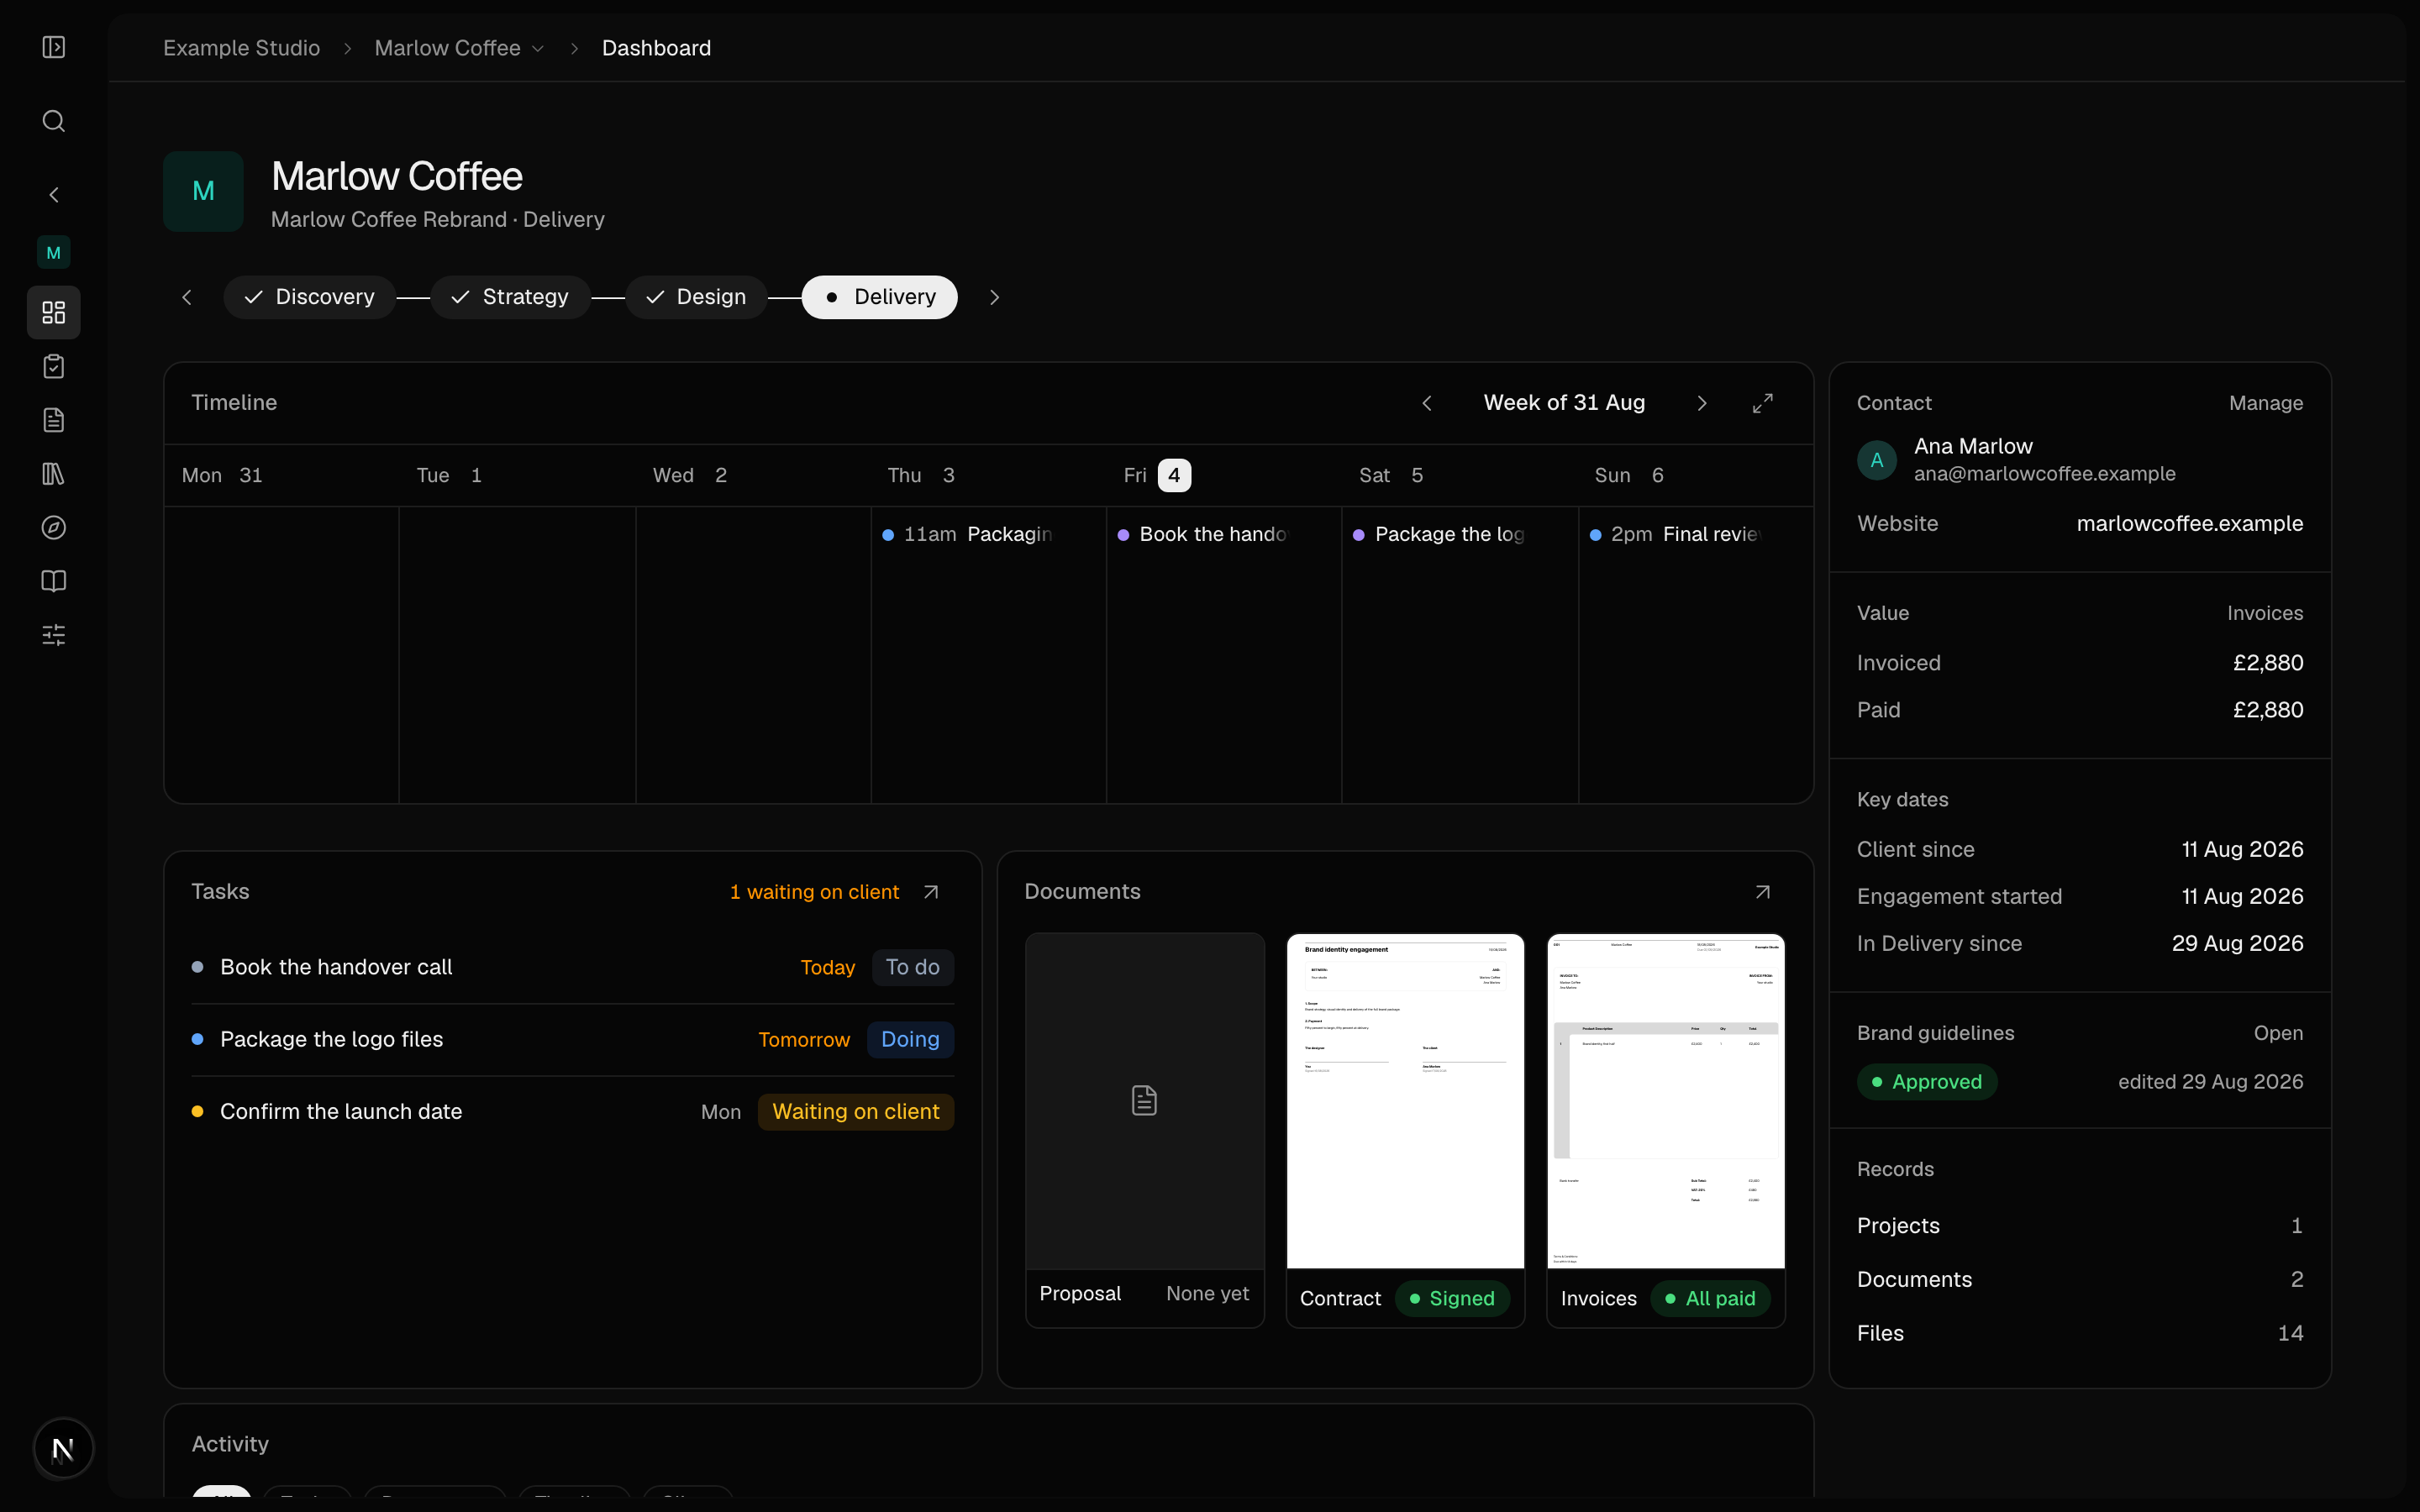The image size is (2420, 1512).
Task: Open the library books icon
Action: (x=54, y=474)
